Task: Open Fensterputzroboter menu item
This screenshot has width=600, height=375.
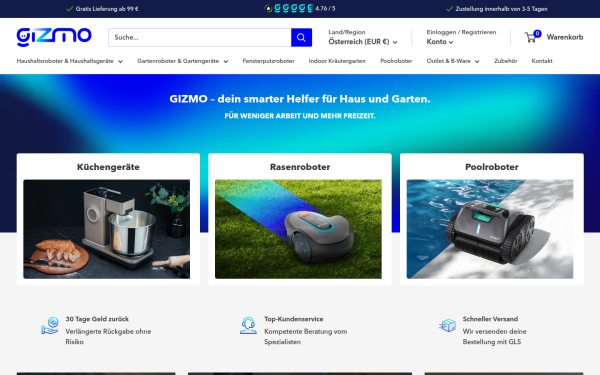Action: (x=268, y=61)
